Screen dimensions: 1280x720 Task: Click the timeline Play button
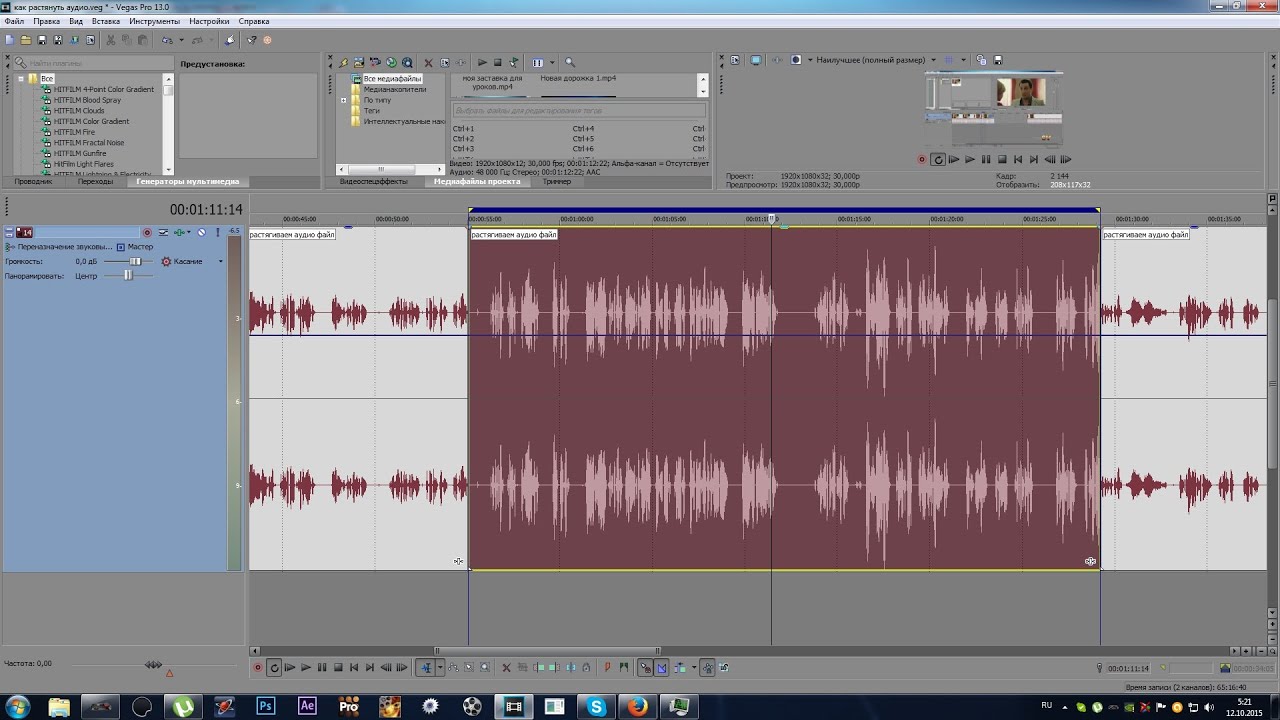306,668
